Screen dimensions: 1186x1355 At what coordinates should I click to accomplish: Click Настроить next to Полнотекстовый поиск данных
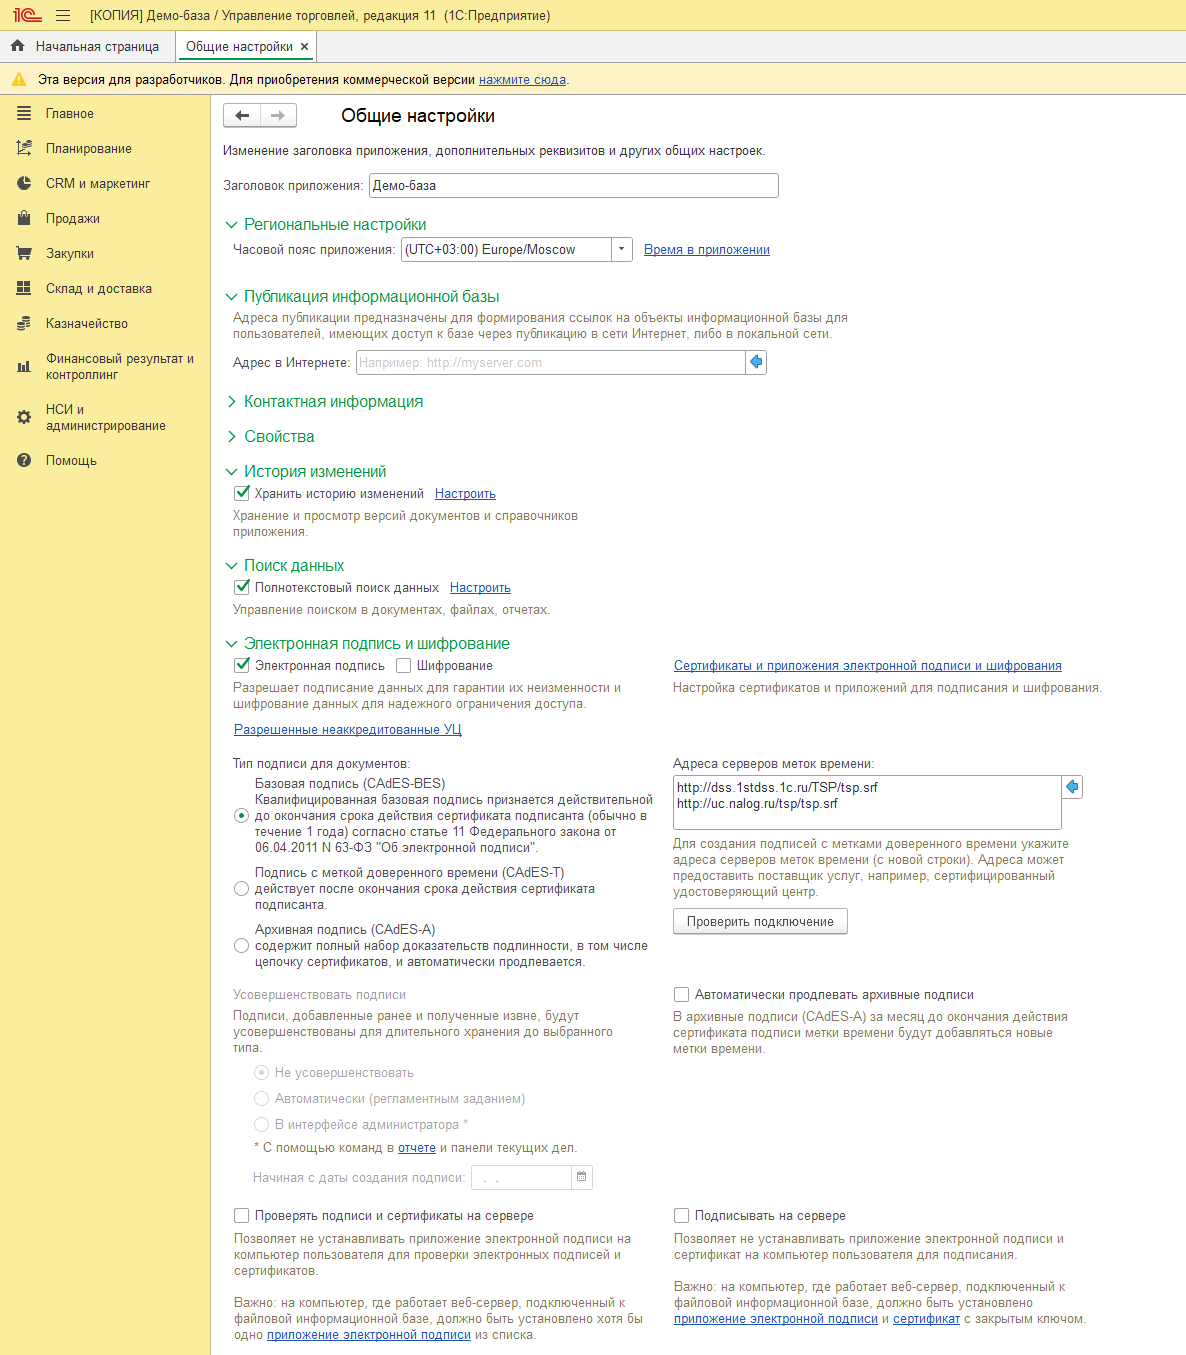click(480, 588)
